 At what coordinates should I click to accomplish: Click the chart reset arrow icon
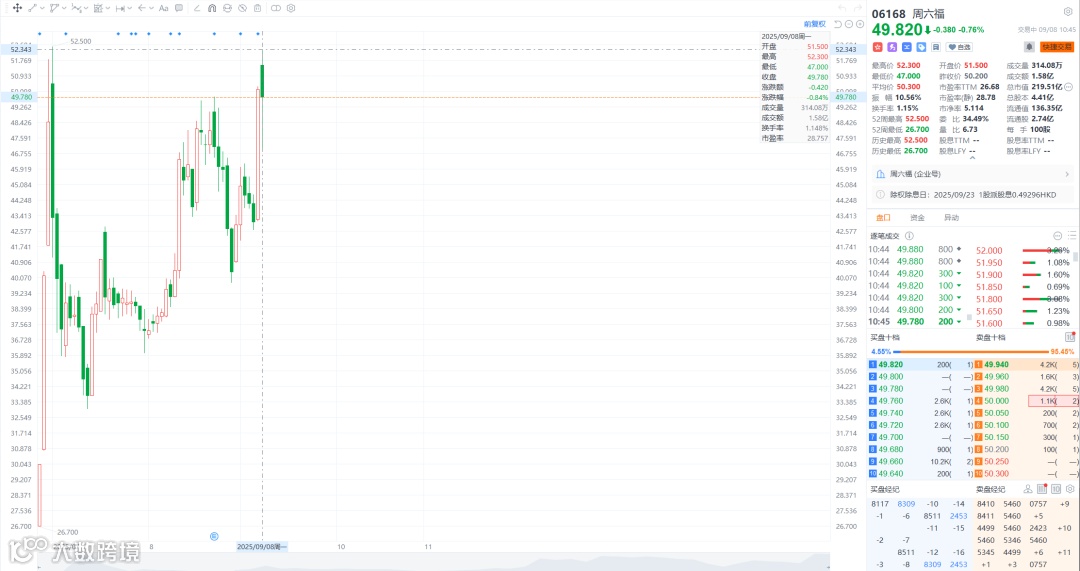coord(838,24)
